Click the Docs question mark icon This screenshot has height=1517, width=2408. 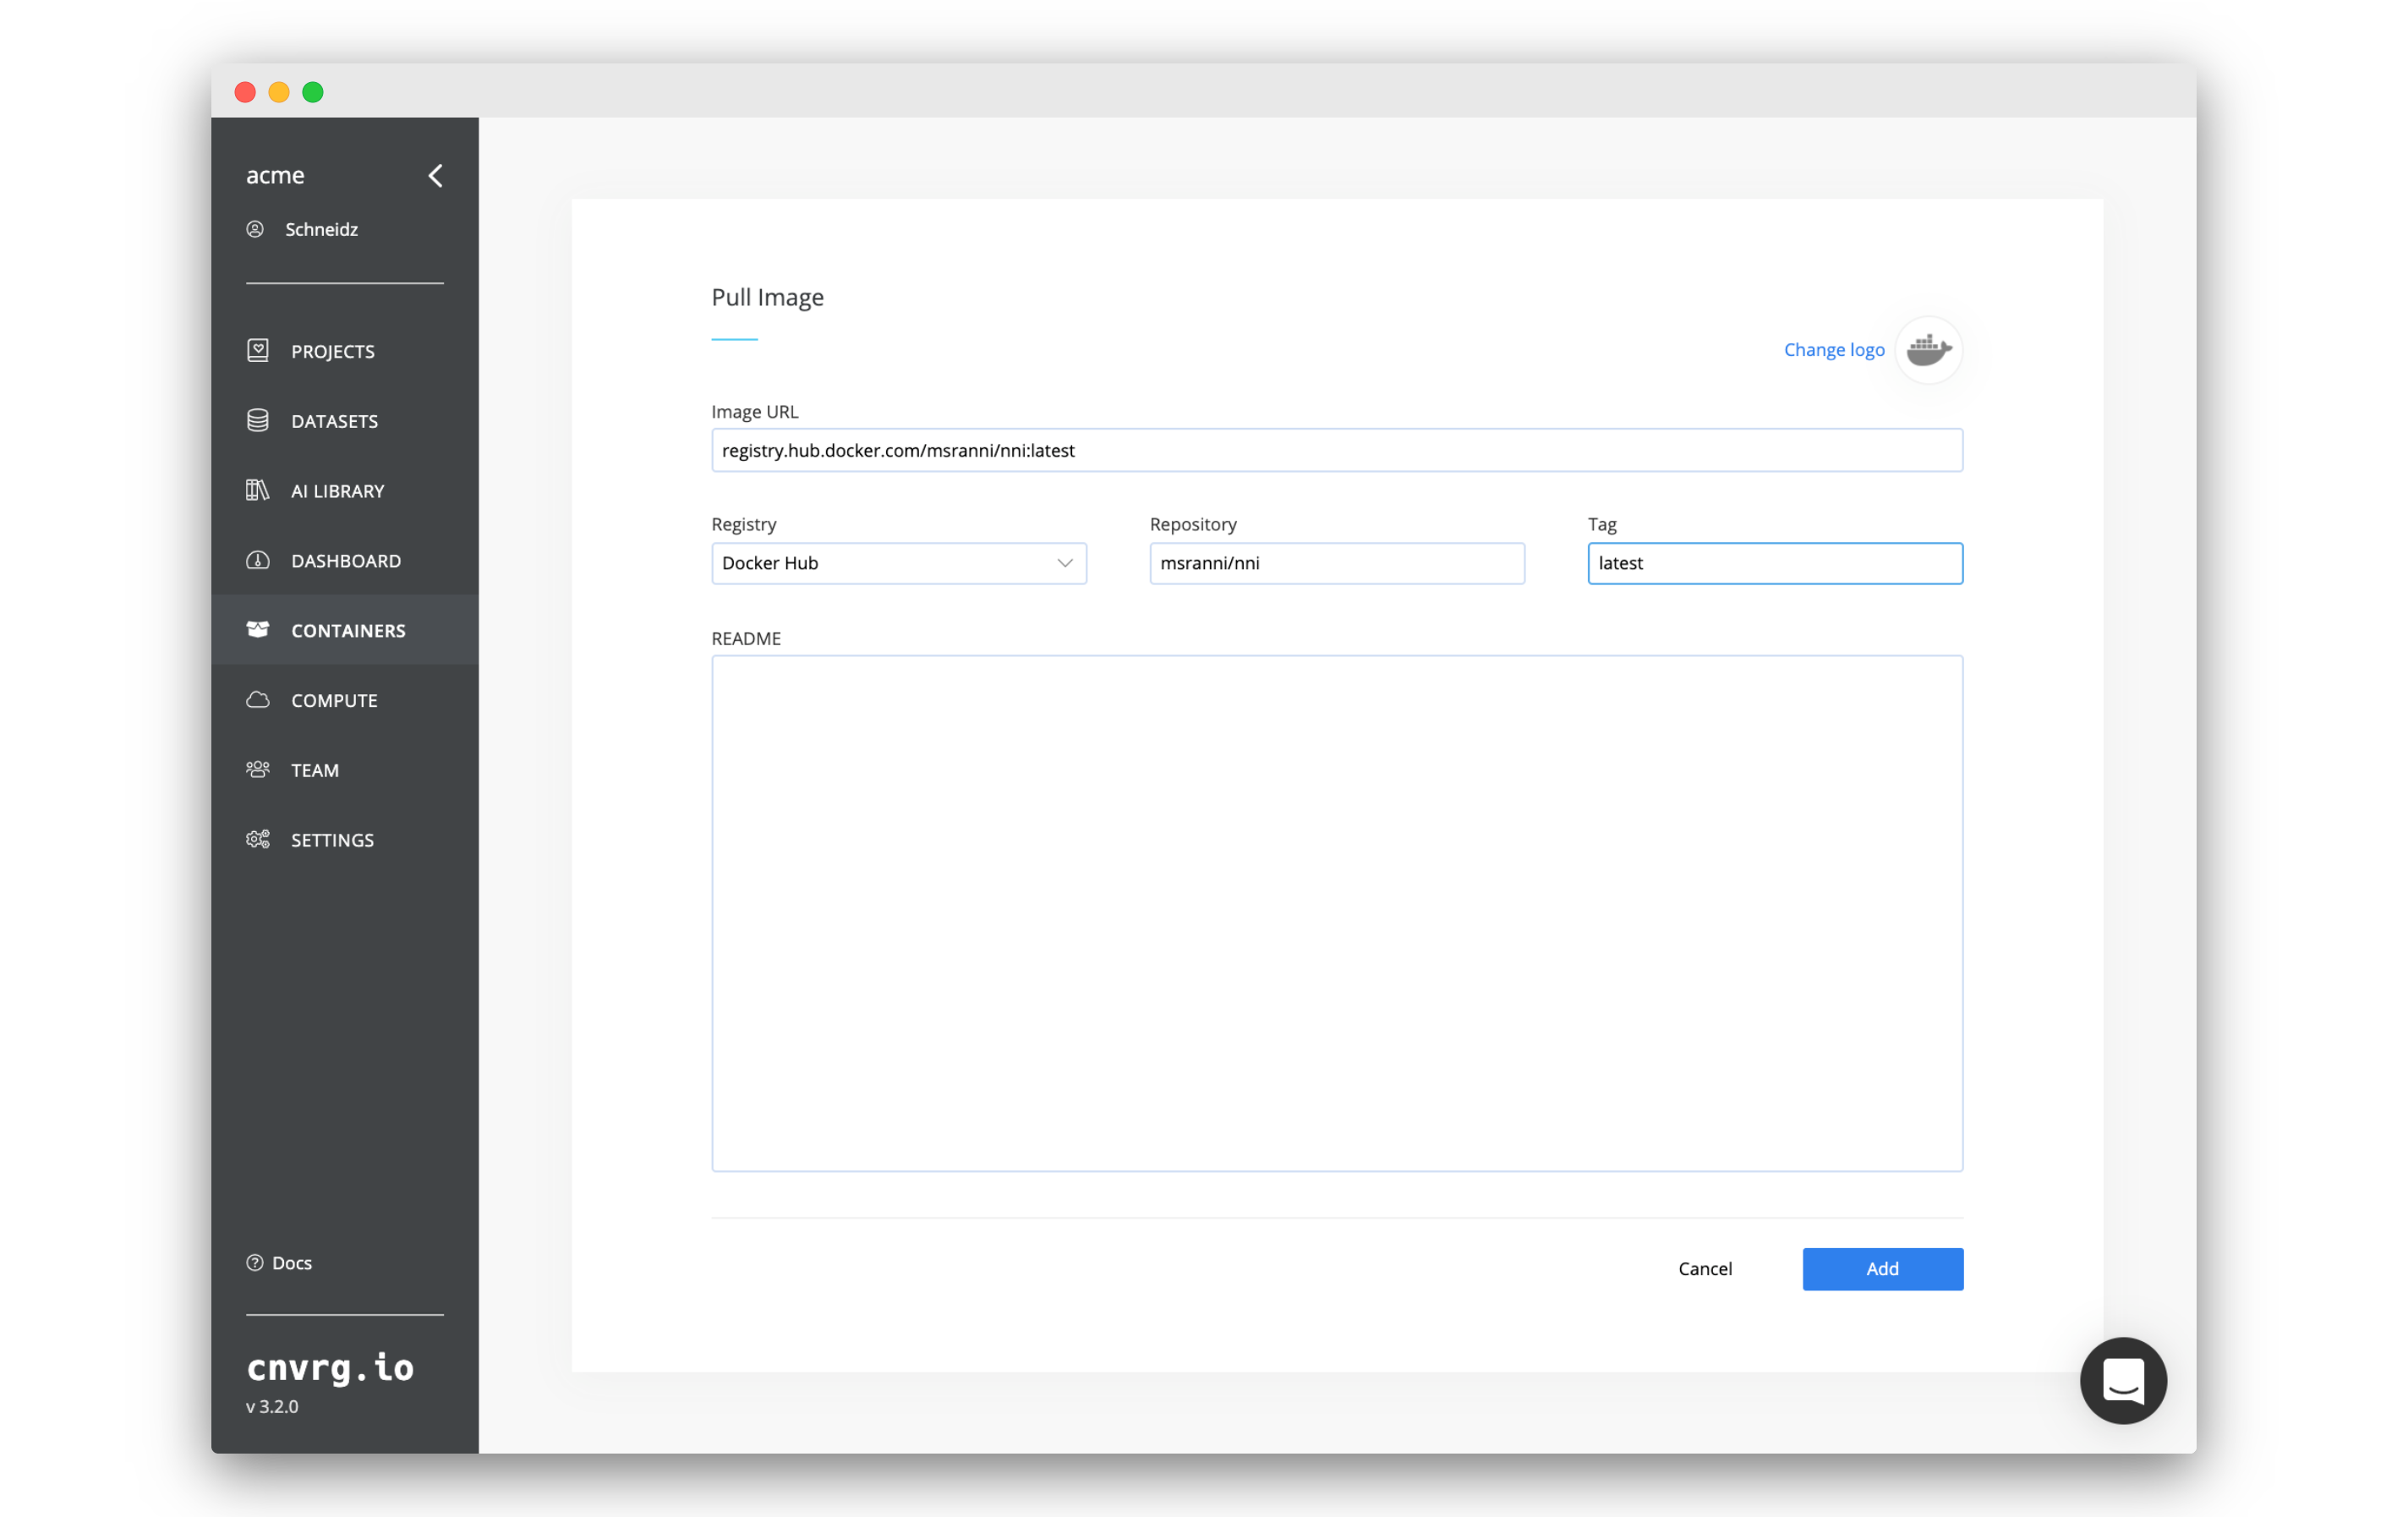(x=255, y=1262)
